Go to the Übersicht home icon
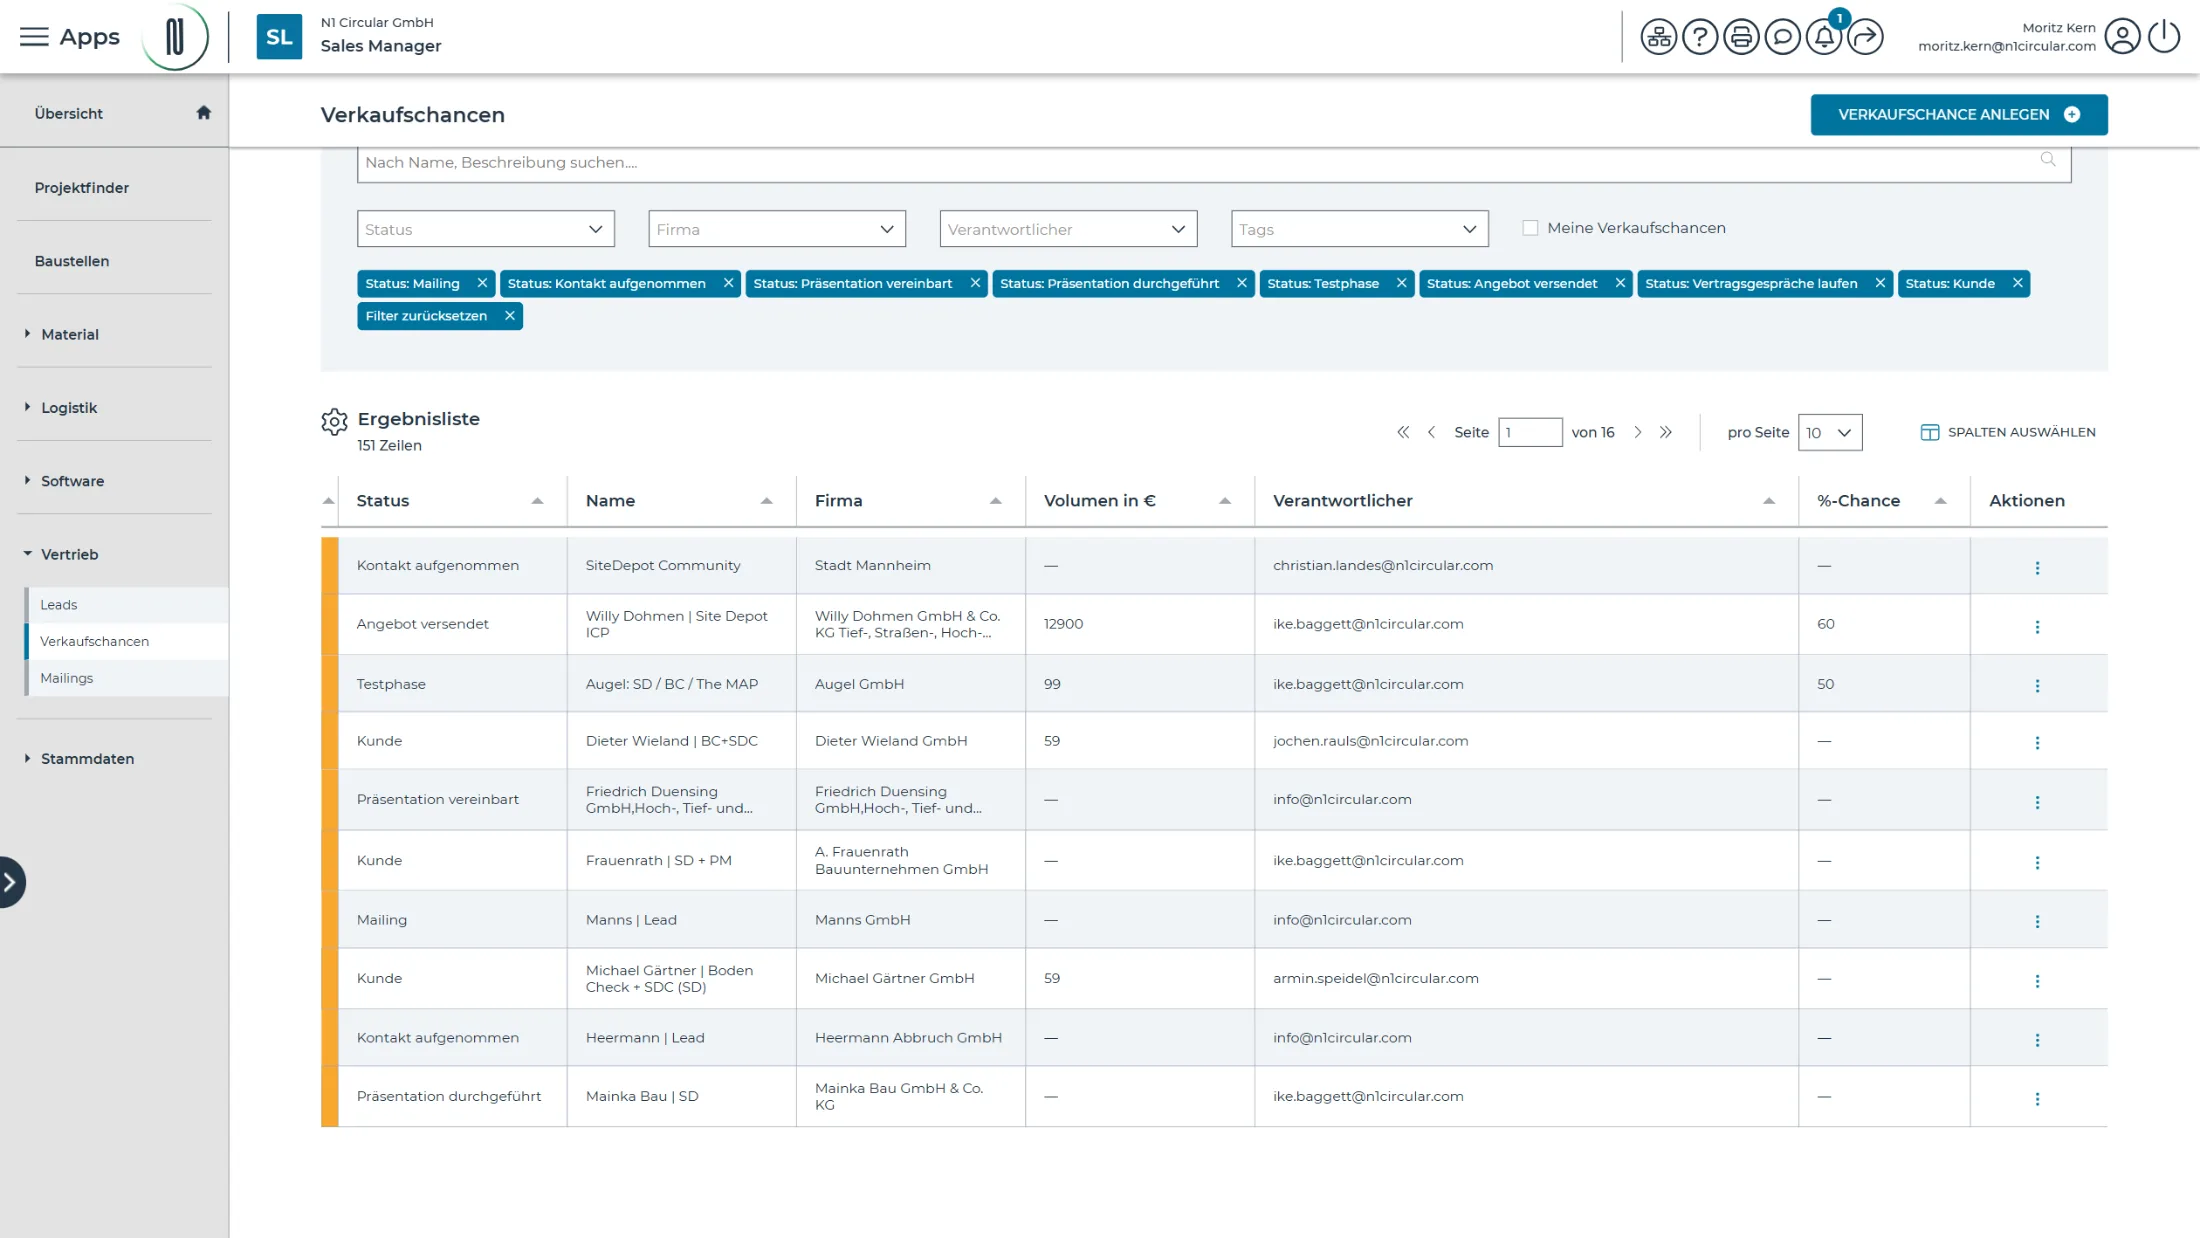Viewport: 2200px width, 1238px height. [x=204, y=112]
